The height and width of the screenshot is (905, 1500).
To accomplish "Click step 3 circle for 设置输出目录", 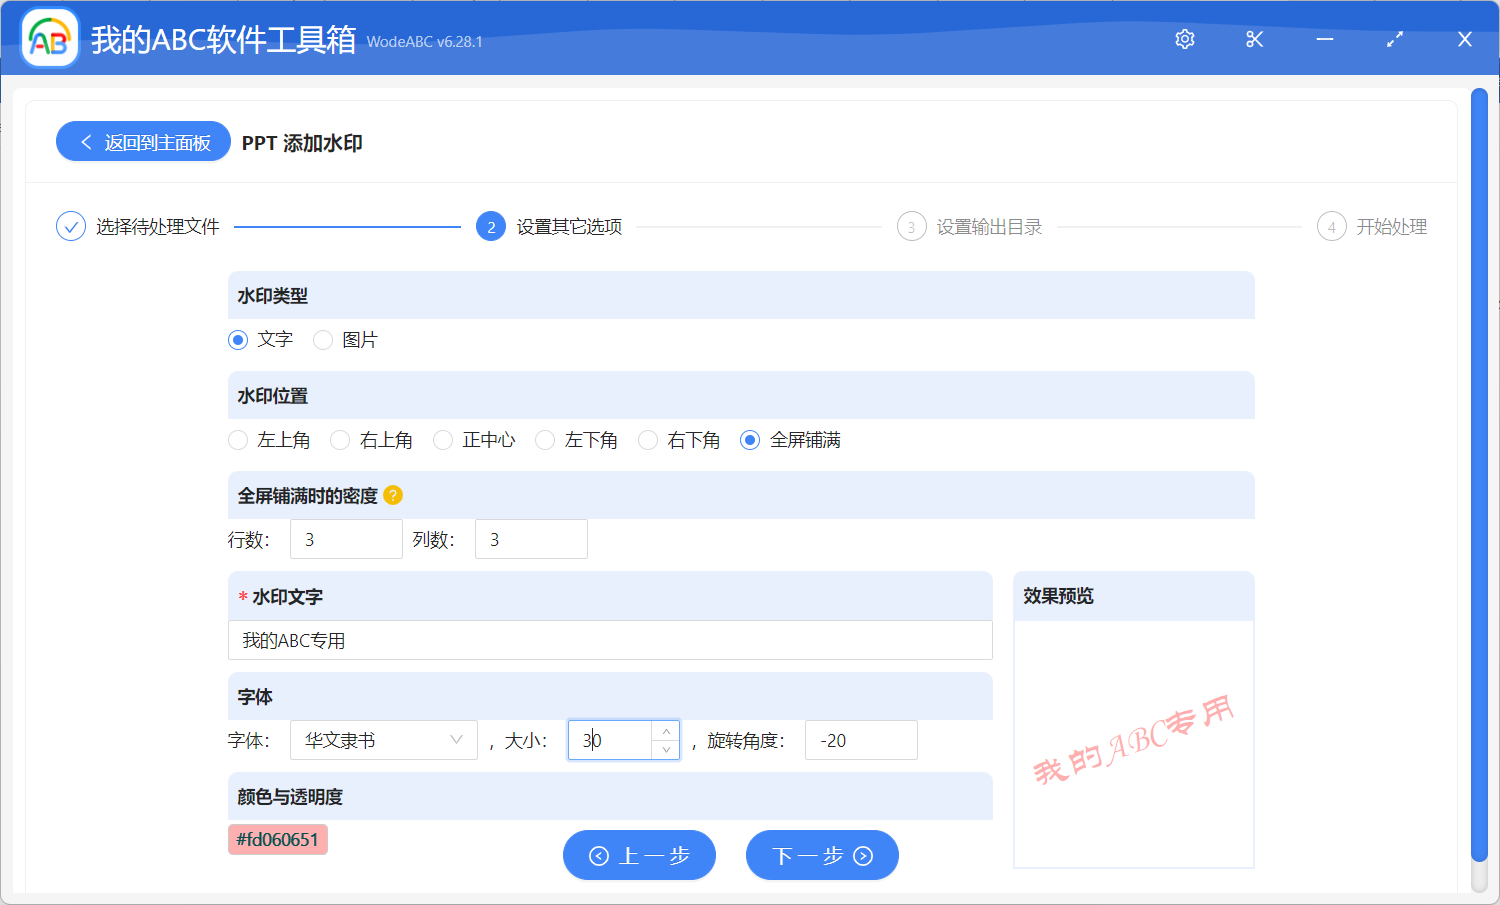I will click(x=911, y=226).
